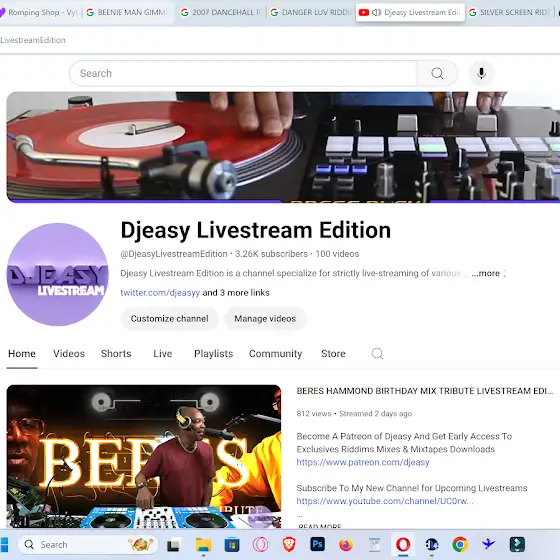Switch to the Romping Shop browser tab
Screen dimensions: 560x560
click(39, 12)
